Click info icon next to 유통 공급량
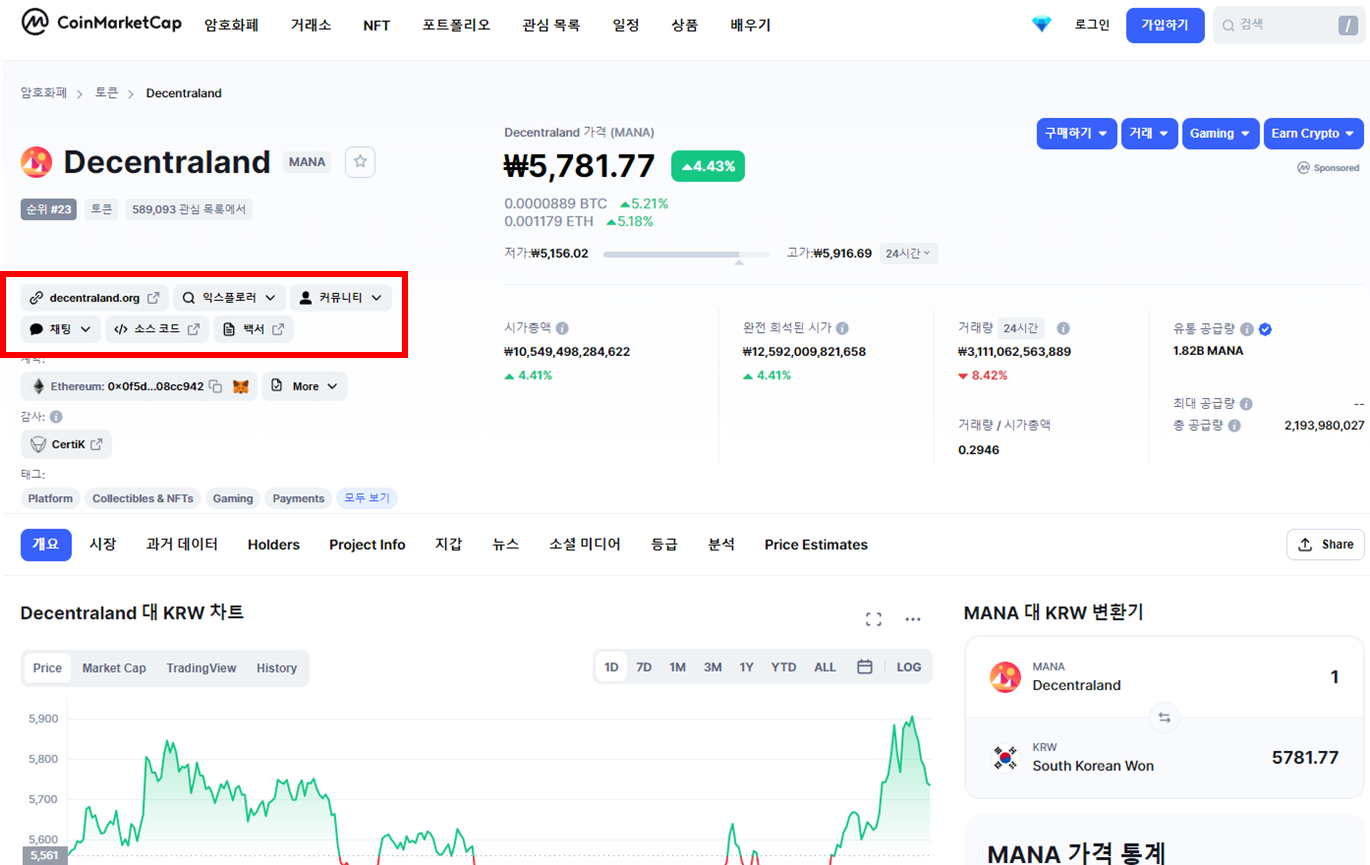This screenshot has width=1370, height=865. [x=1247, y=328]
